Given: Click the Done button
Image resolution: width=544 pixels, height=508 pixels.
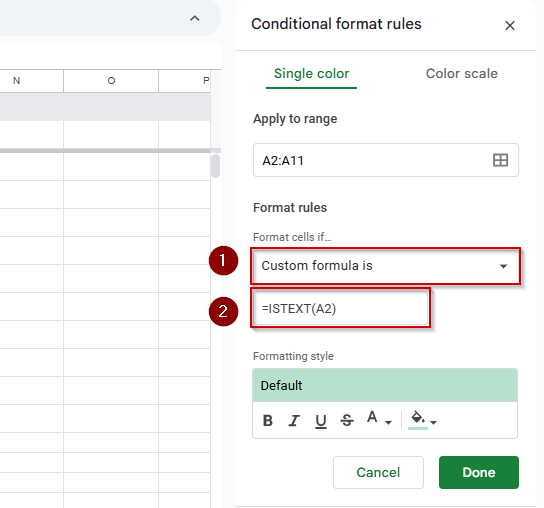Looking at the screenshot, I should point(479,472).
